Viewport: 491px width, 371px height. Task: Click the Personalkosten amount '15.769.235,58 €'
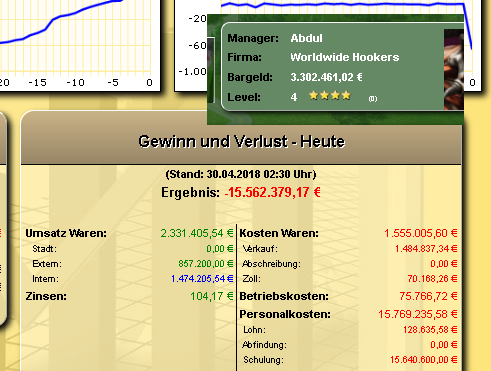[x=418, y=314]
